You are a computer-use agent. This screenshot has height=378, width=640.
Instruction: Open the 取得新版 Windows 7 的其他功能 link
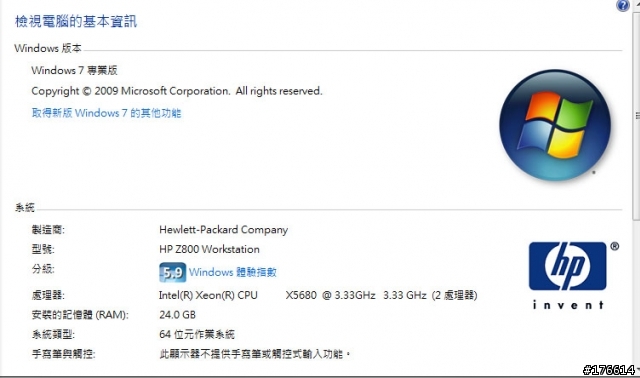click(106, 113)
